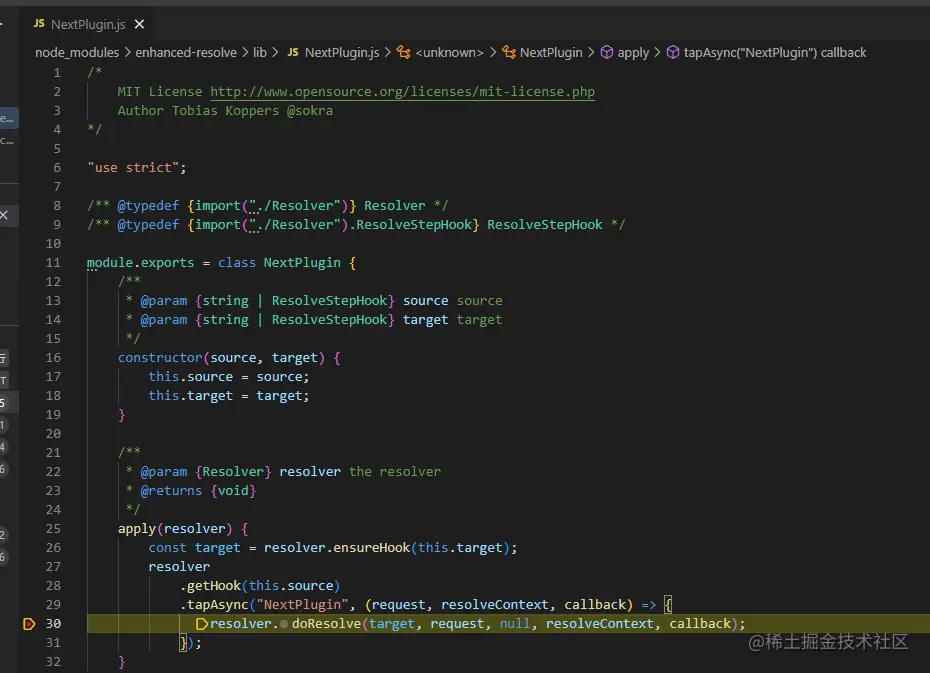This screenshot has height=673, width=930.
Task: Click the @returns {void} annotation on line 23
Action: click(198, 491)
